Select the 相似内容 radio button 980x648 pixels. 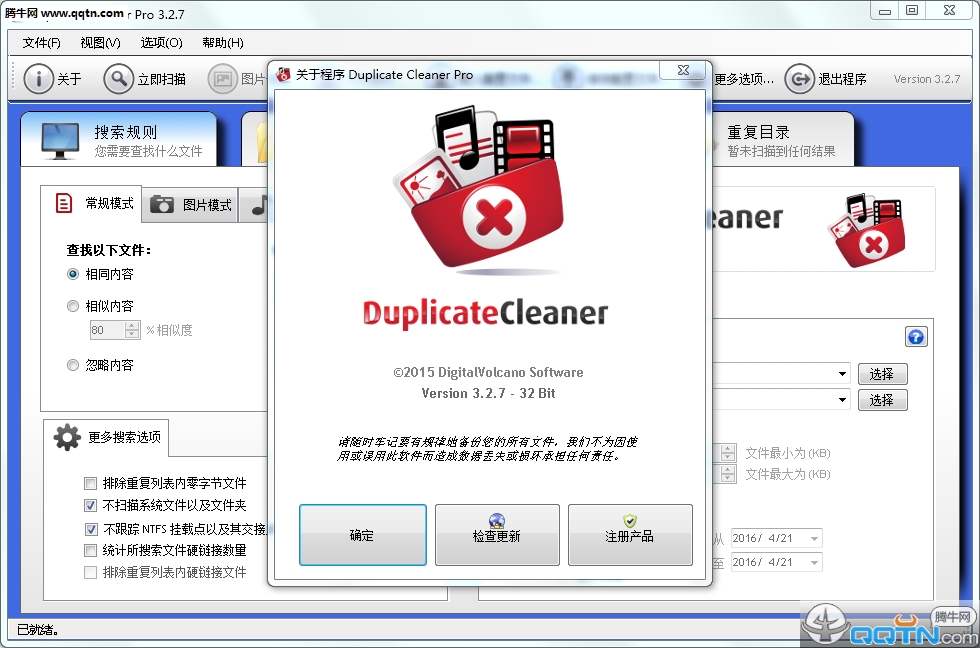pos(73,306)
